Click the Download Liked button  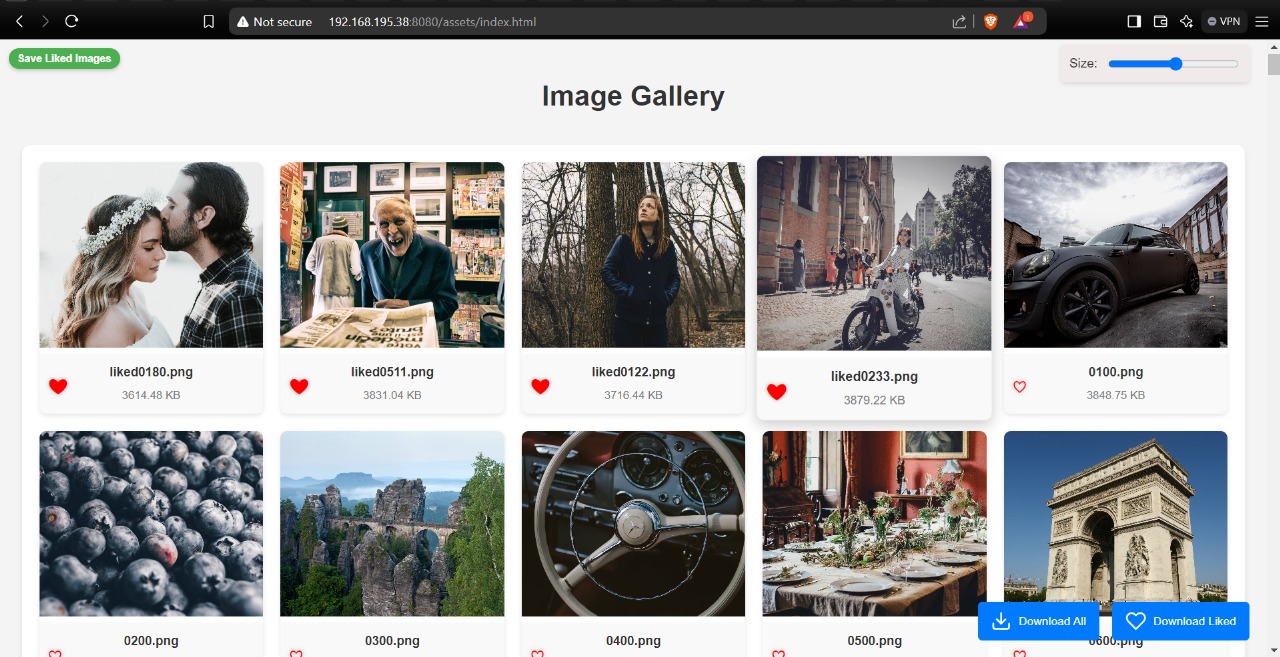1181,621
